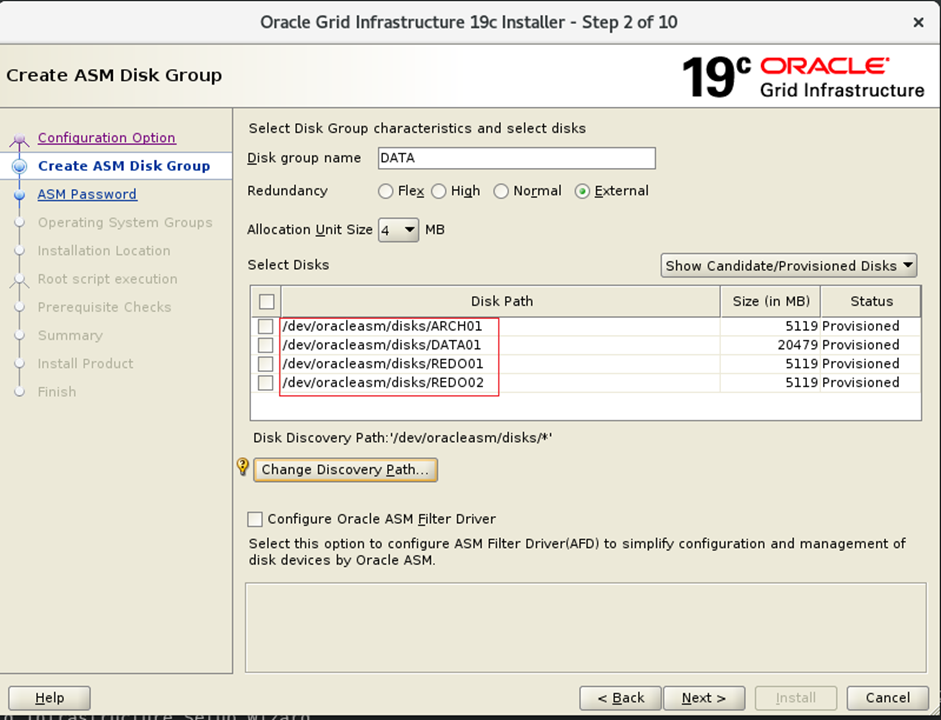Viewport: 941px width, 720px height.
Task: Select High redundancy option
Action: coord(439,191)
